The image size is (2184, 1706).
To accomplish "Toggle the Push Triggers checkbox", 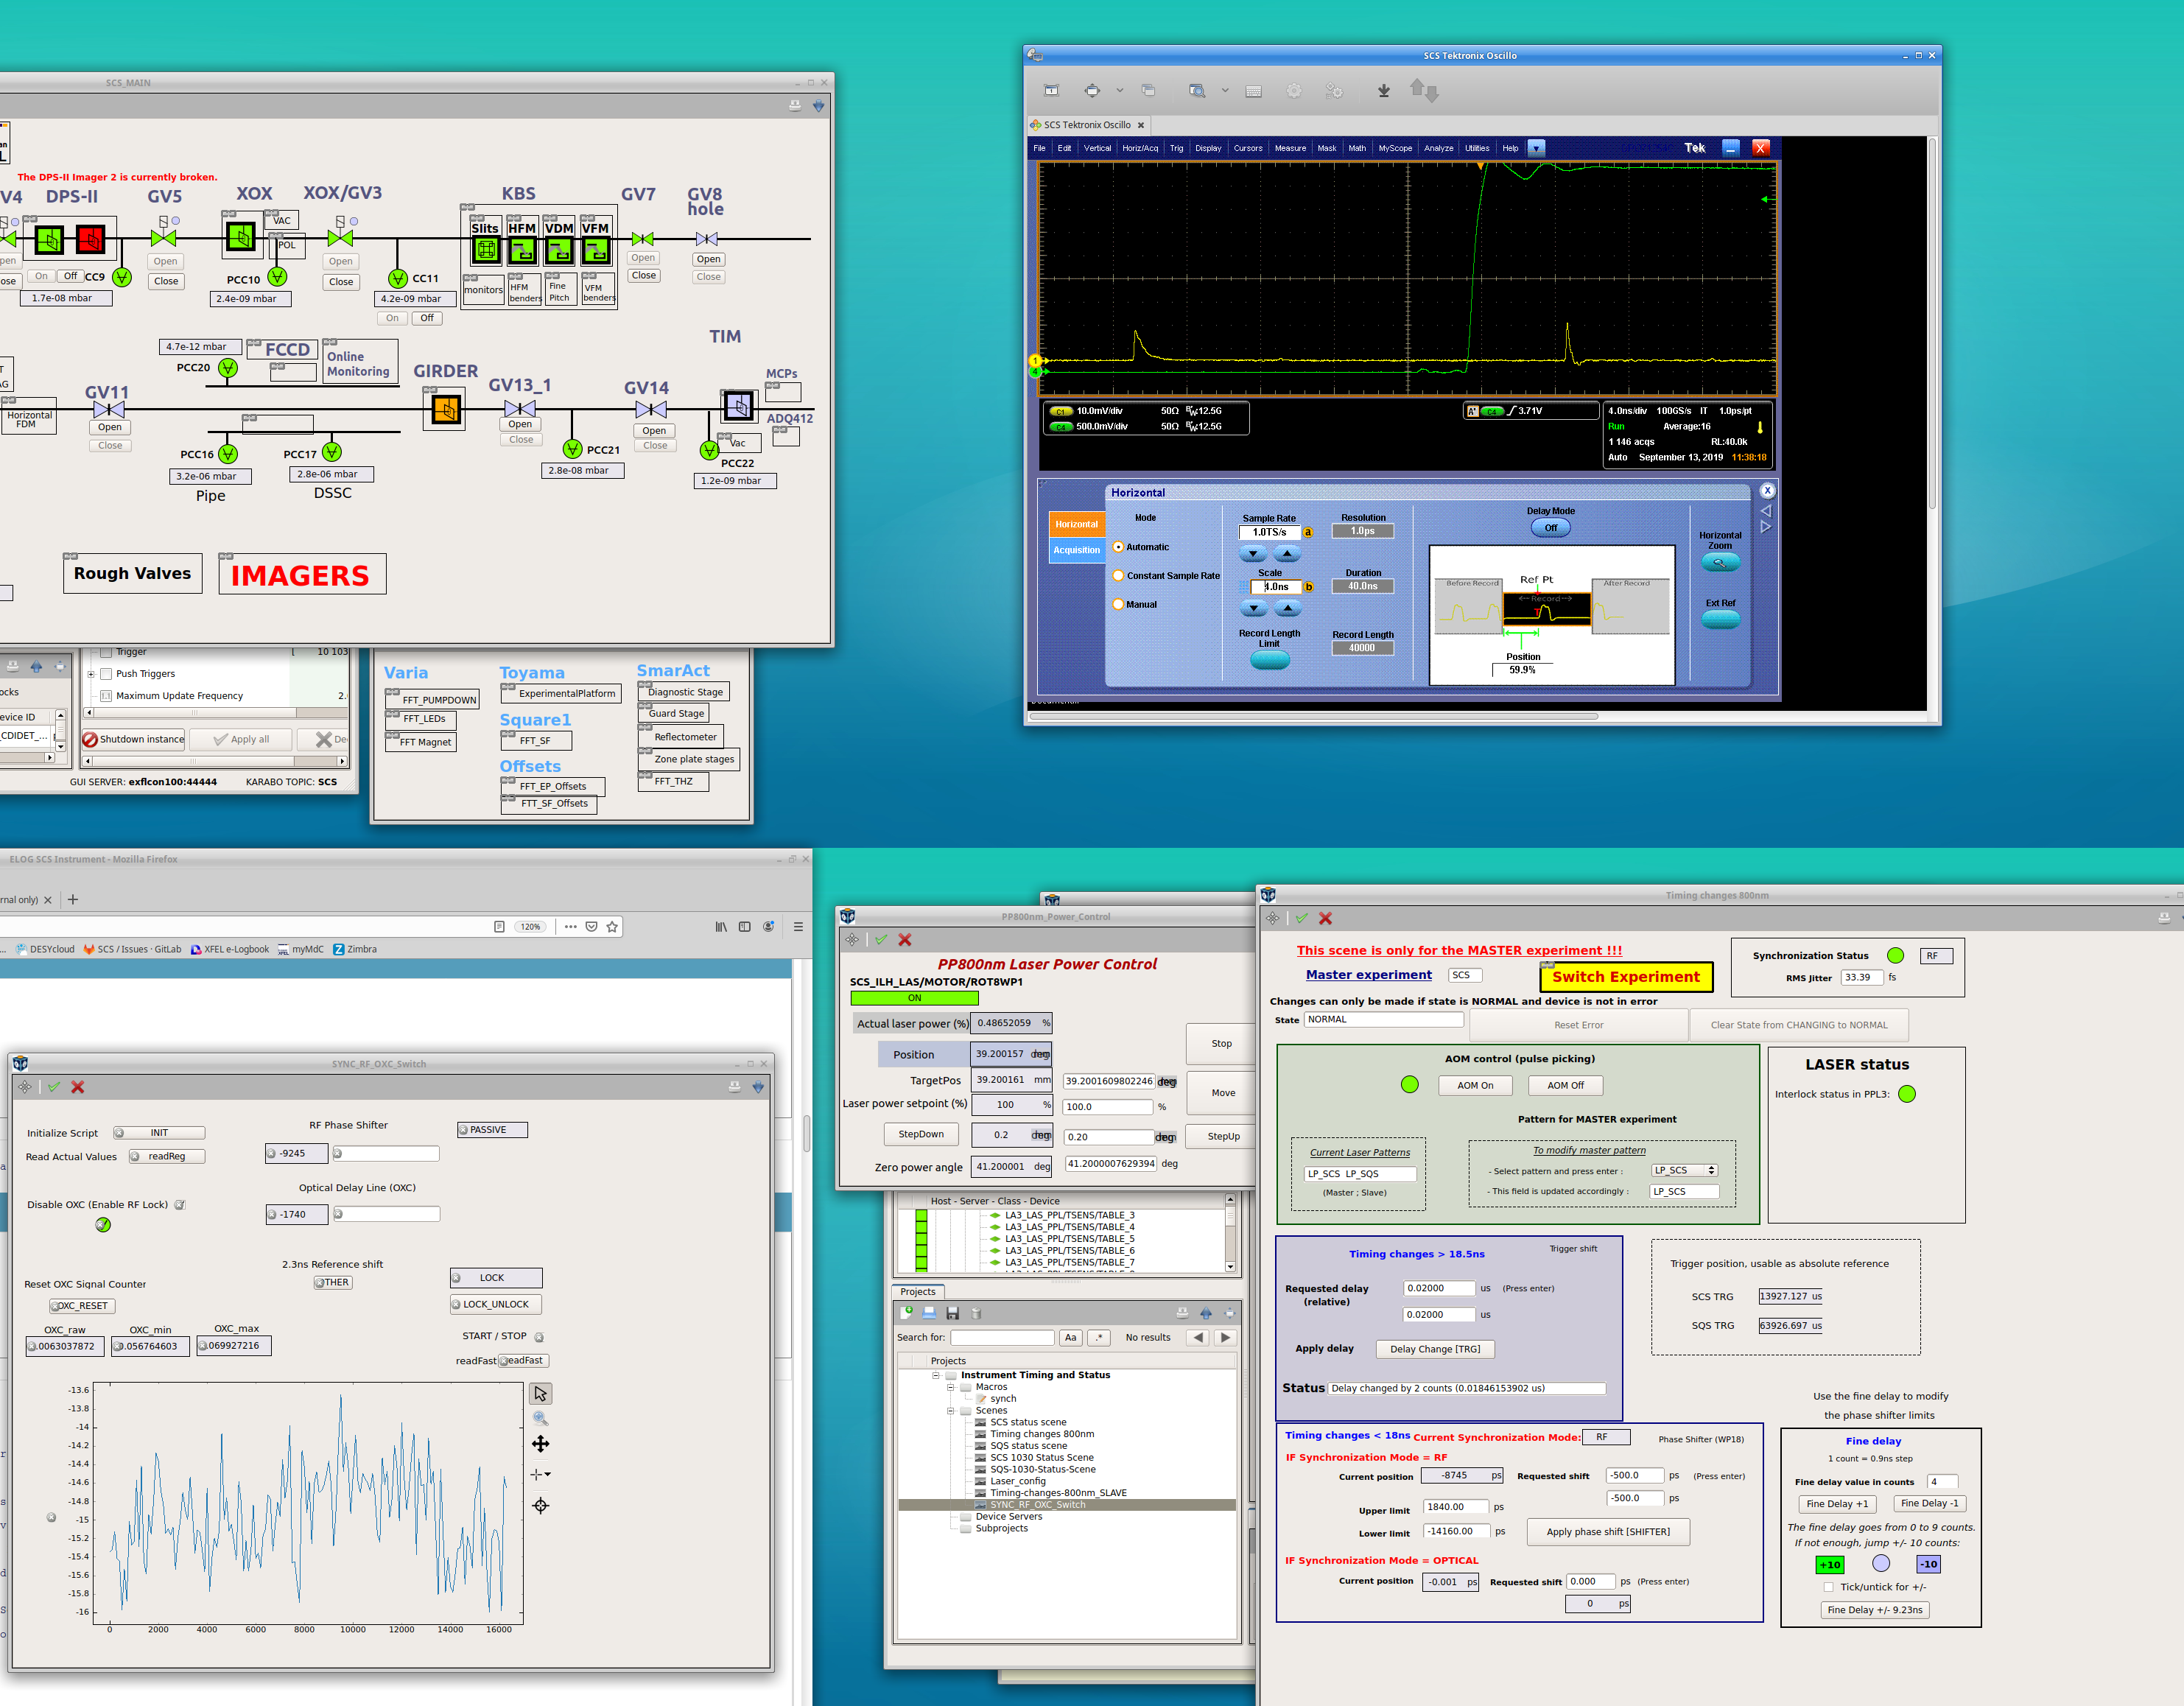I will click(x=105, y=674).
